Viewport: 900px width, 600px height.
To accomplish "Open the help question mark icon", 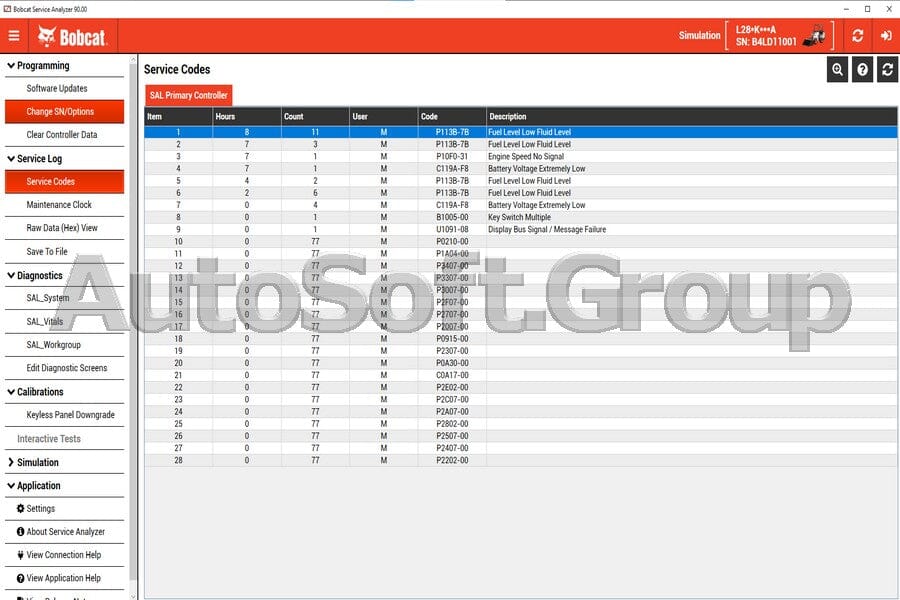I will 862,69.
